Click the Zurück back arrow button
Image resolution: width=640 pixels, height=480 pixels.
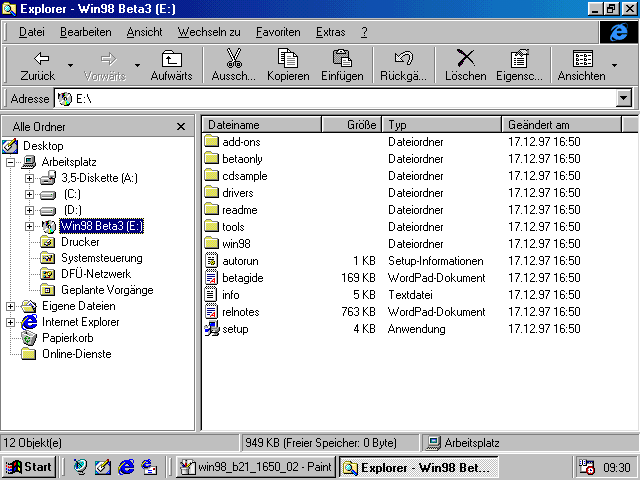[38, 65]
